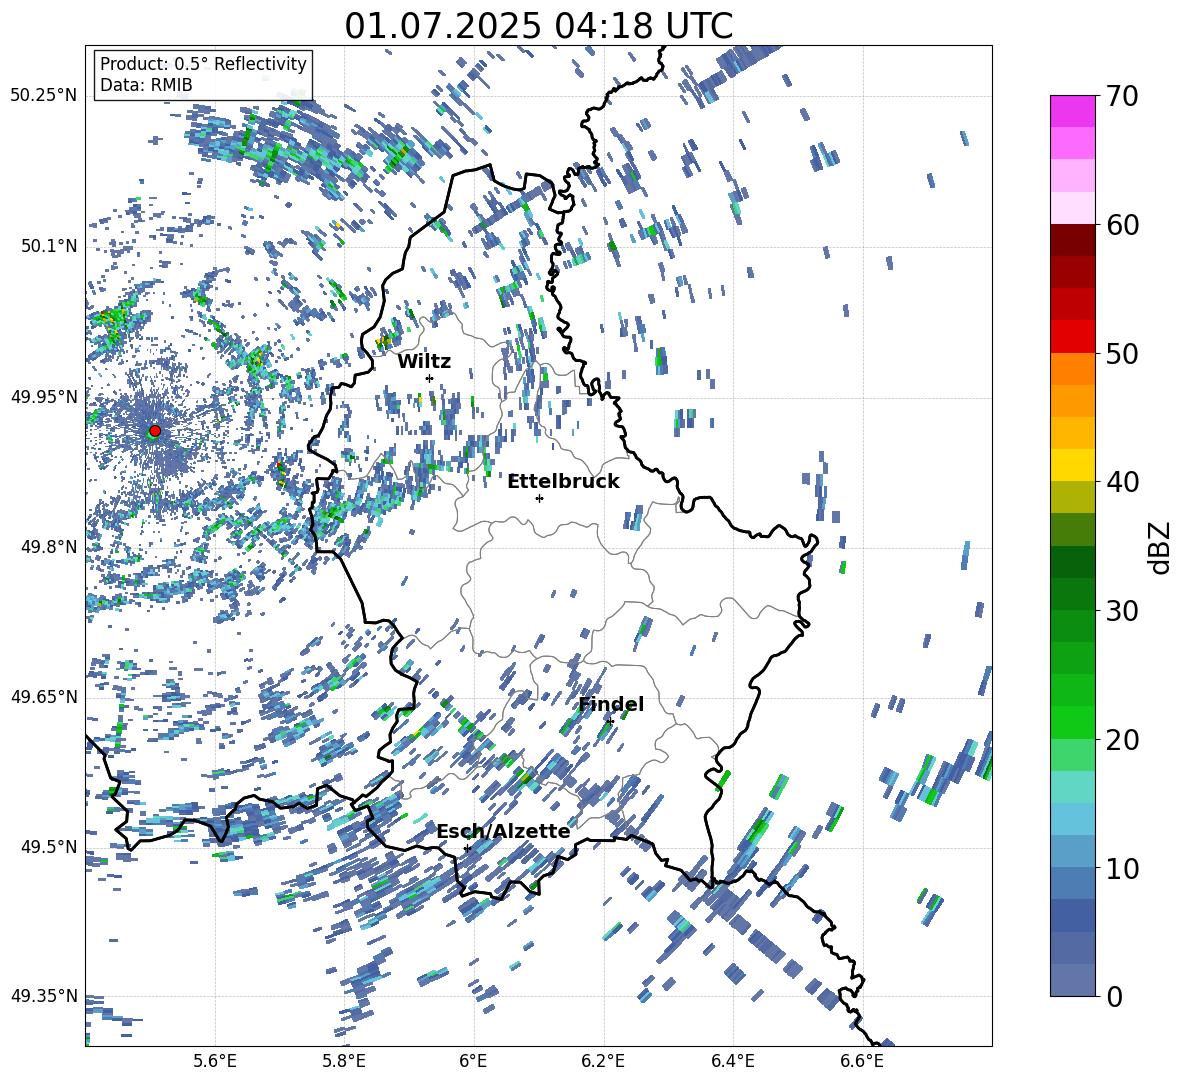Click the dark red colorbar segment below 60
The image size is (1184, 1081).
pos(1072,240)
